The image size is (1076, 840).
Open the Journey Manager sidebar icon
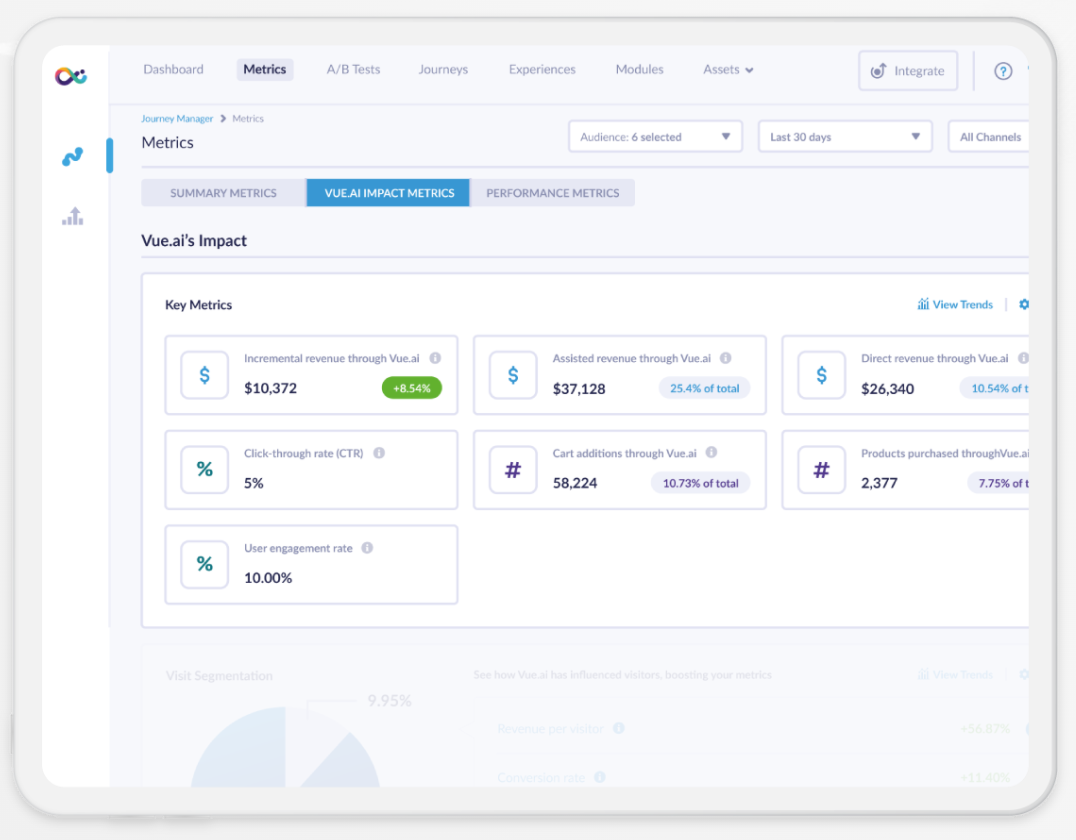73,156
